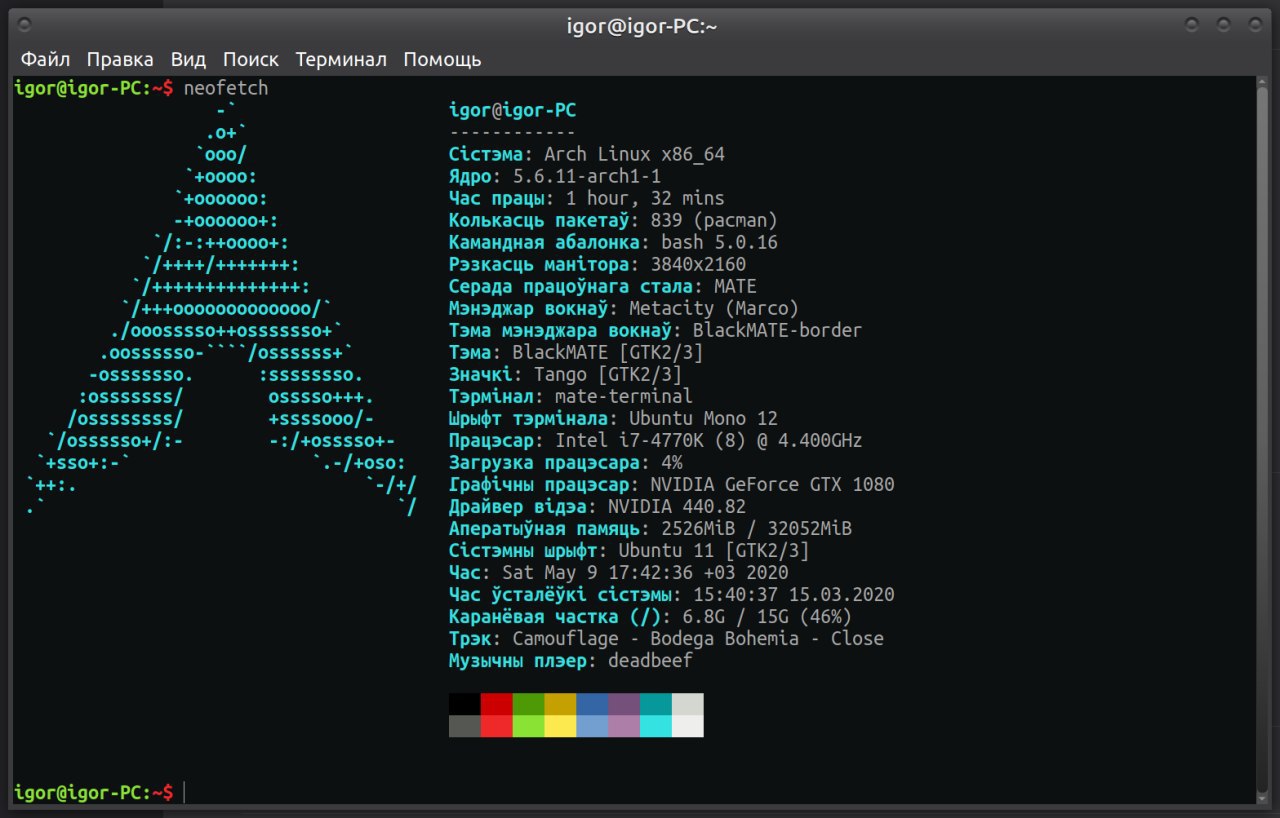Open the Правка menu
1280x818 pixels.
(x=120, y=59)
